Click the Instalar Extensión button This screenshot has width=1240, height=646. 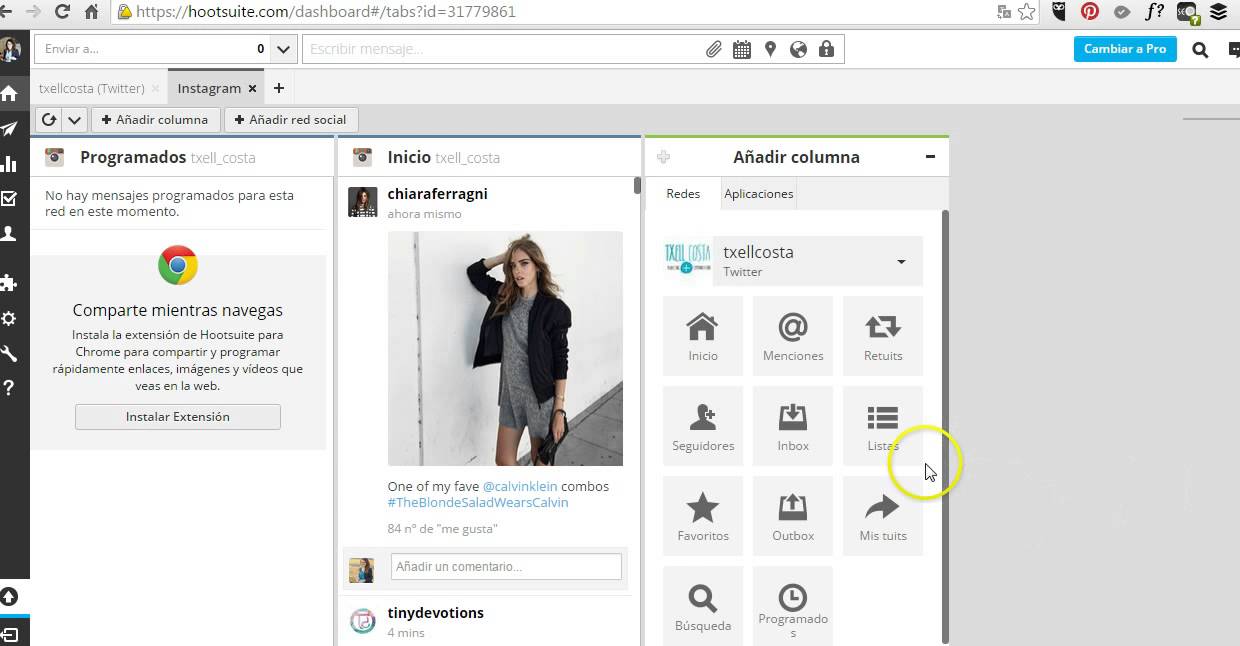coord(178,417)
